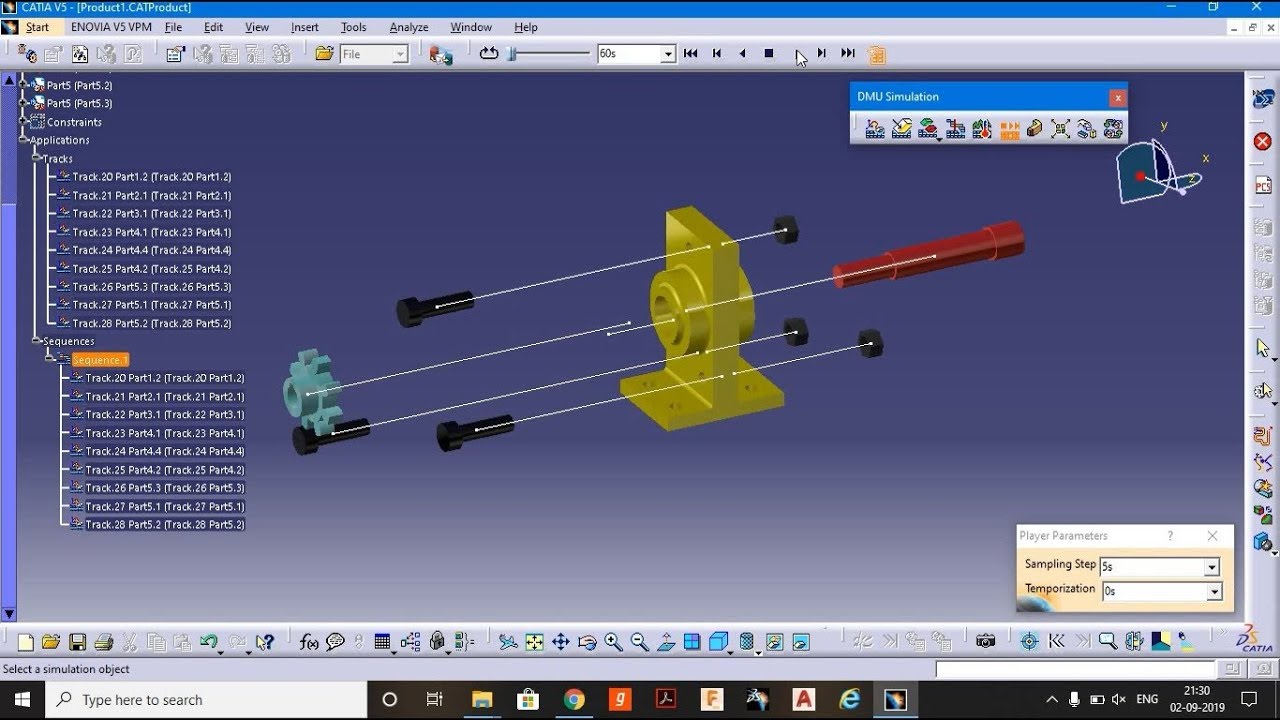The width and height of the screenshot is (1280, 720).
Task: Jump to simulation end
Action: 848,54
